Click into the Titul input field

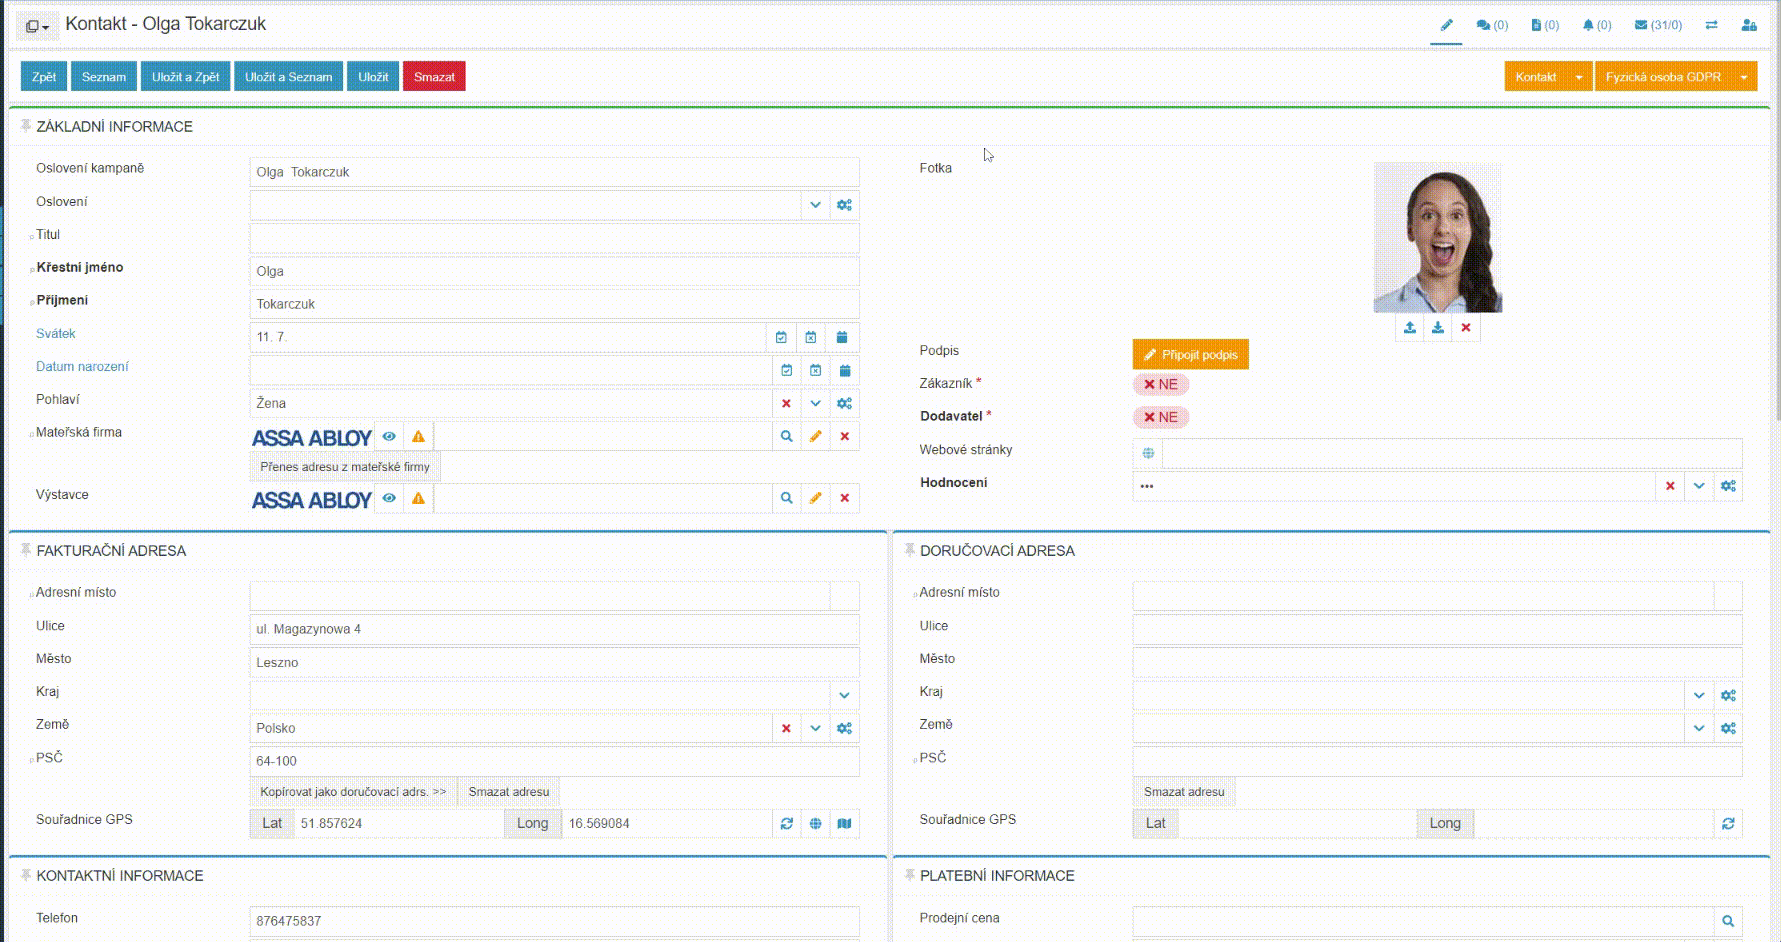(554, 238)
